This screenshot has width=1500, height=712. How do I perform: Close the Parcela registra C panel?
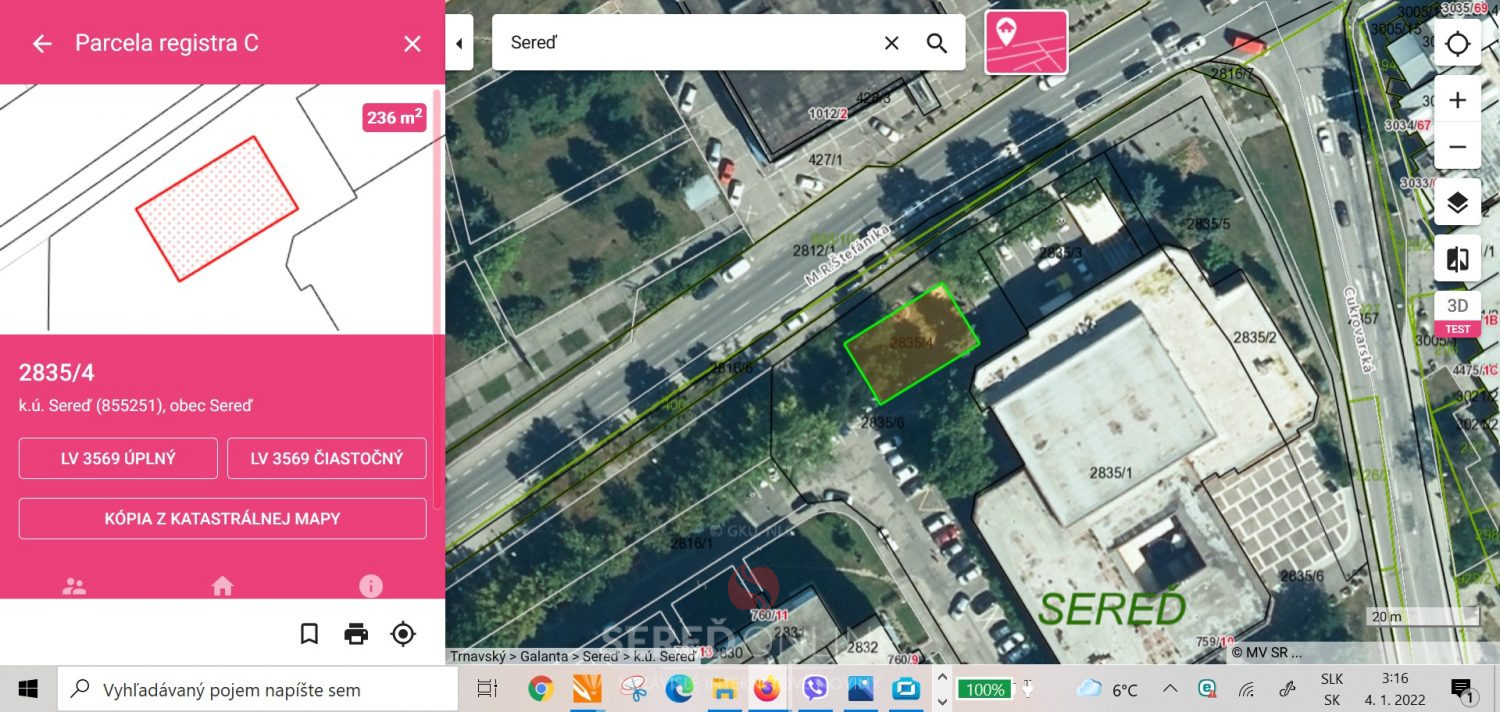click(412, 43)
